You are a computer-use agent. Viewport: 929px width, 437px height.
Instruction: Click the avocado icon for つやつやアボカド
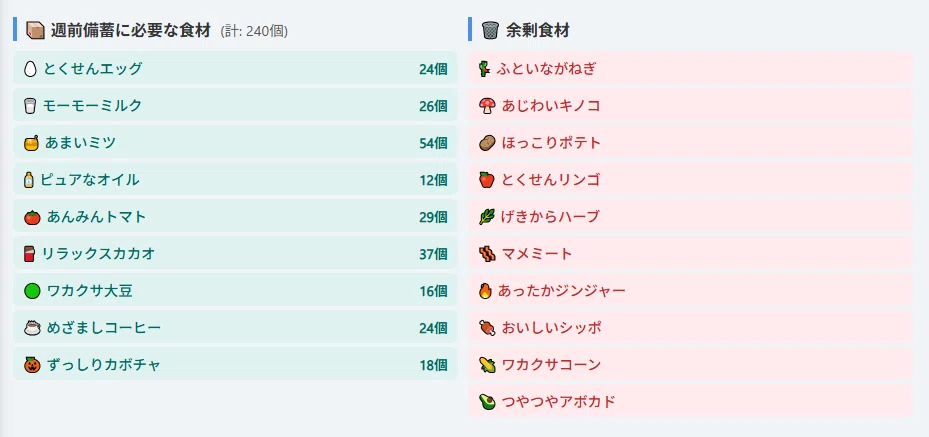486,402
